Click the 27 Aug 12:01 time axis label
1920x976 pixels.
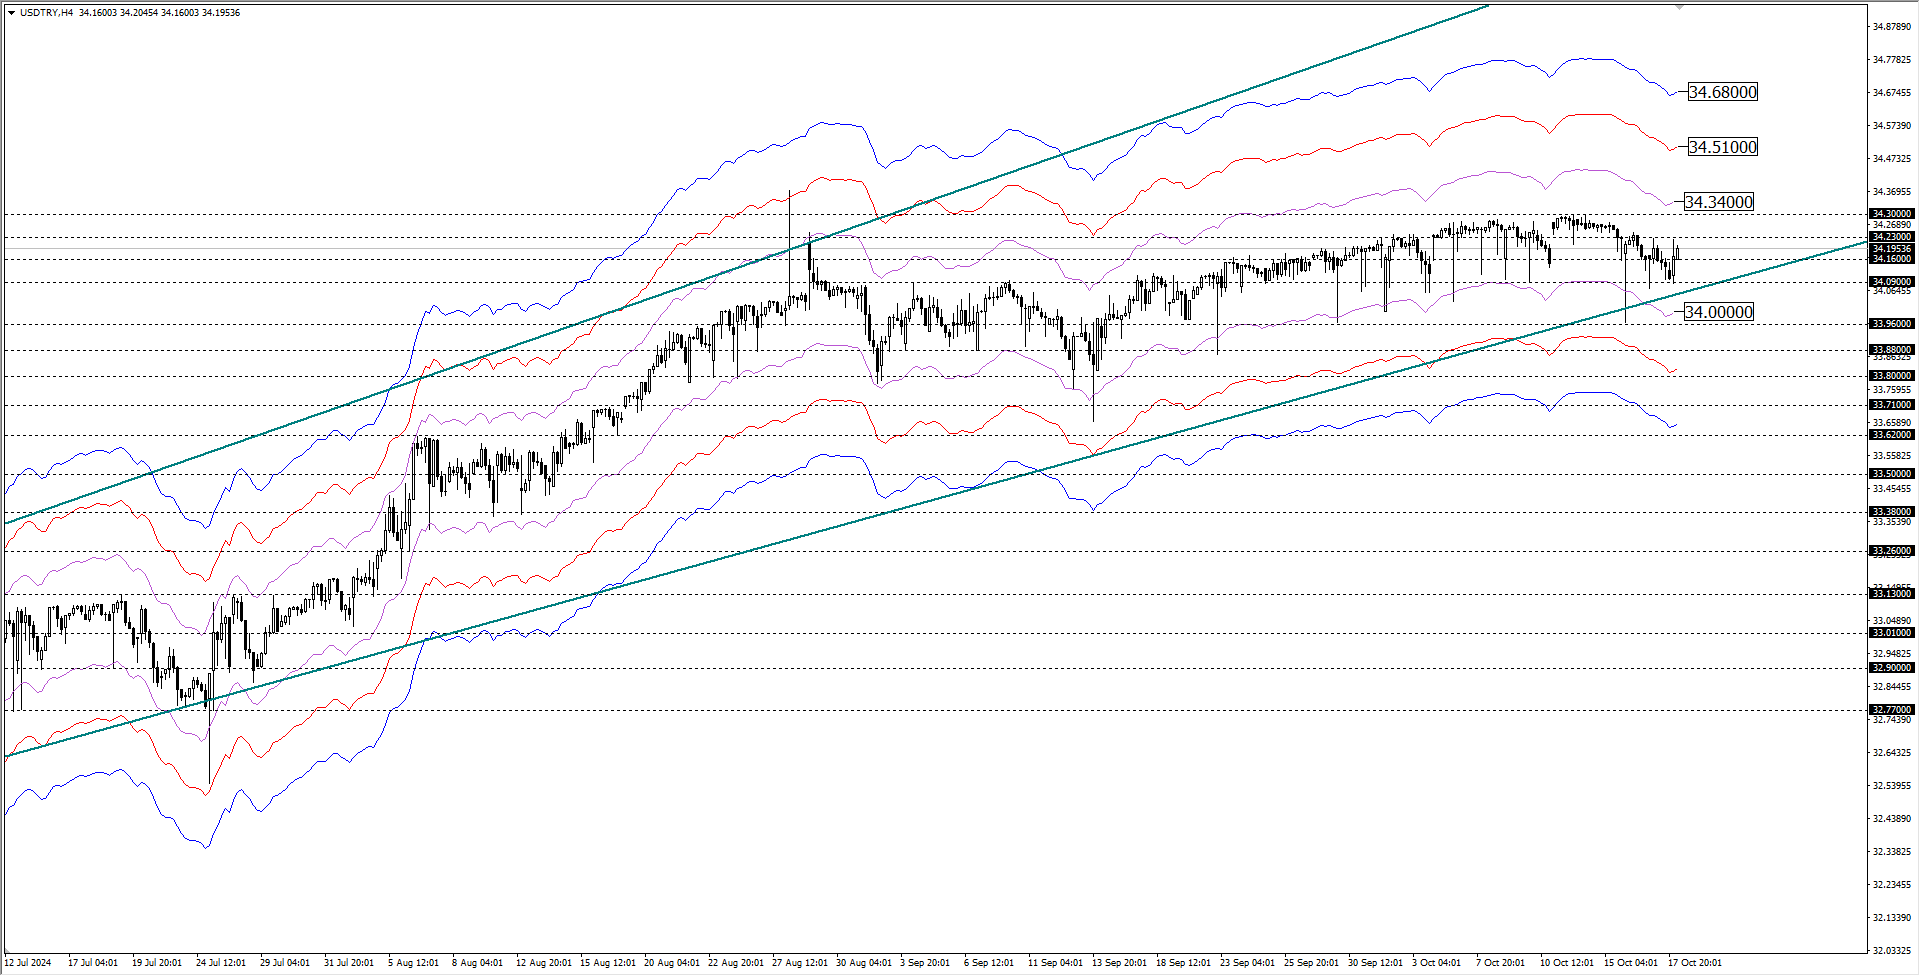click(800, 963)
